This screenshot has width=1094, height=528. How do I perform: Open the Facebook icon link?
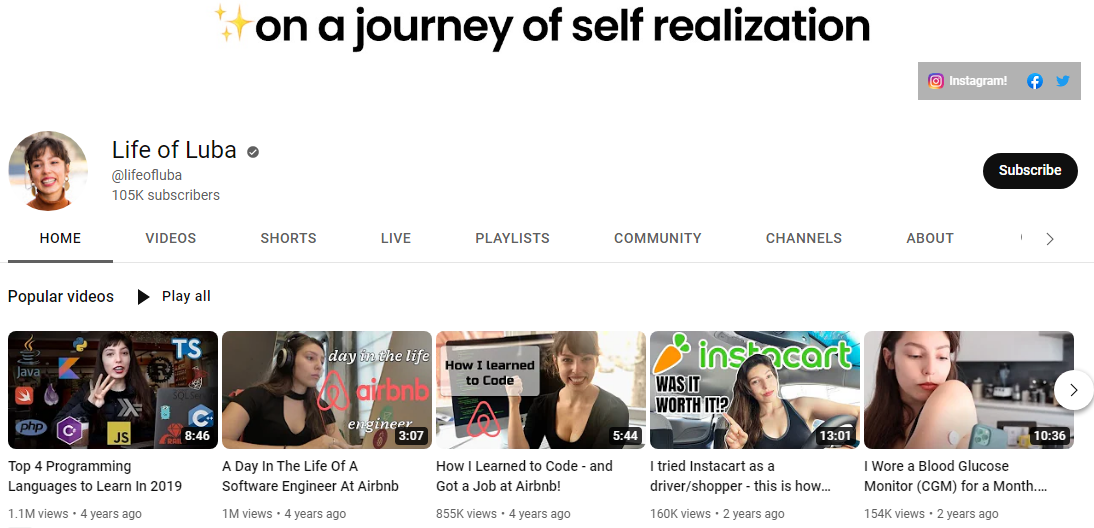(x=1035, y=81)
